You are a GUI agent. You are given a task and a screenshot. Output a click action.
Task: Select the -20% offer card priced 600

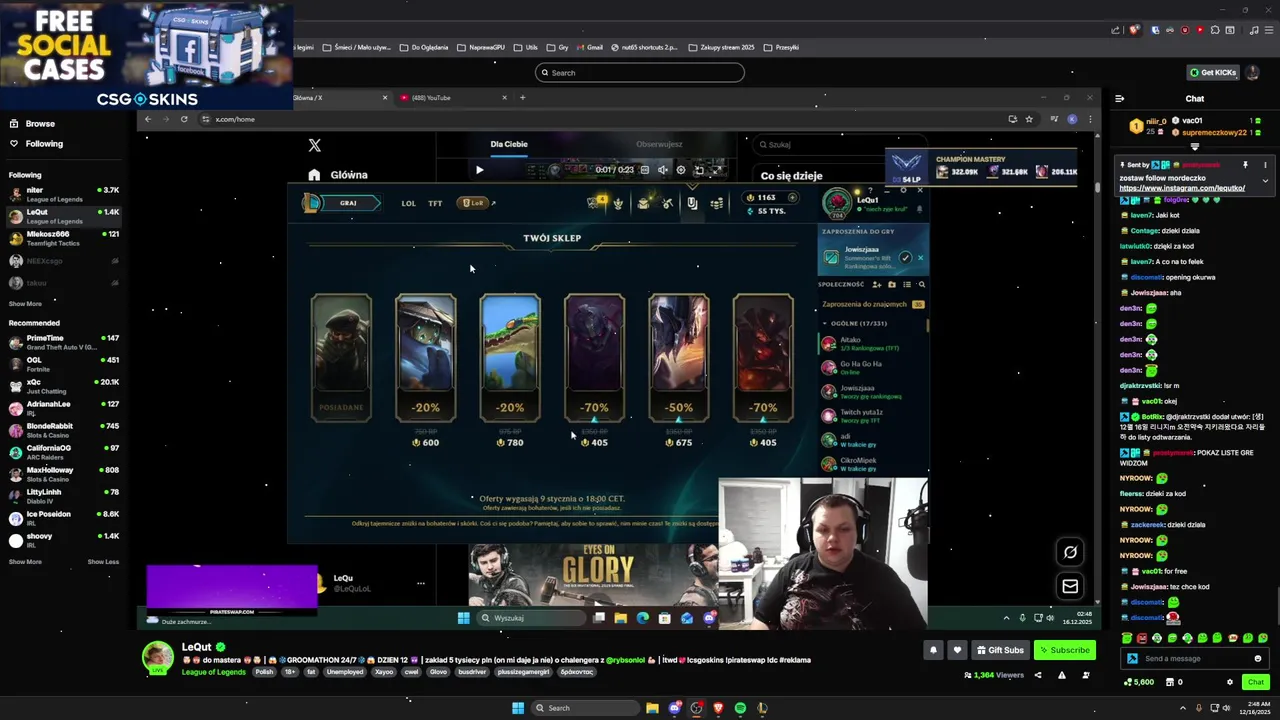tap(425, 358)
